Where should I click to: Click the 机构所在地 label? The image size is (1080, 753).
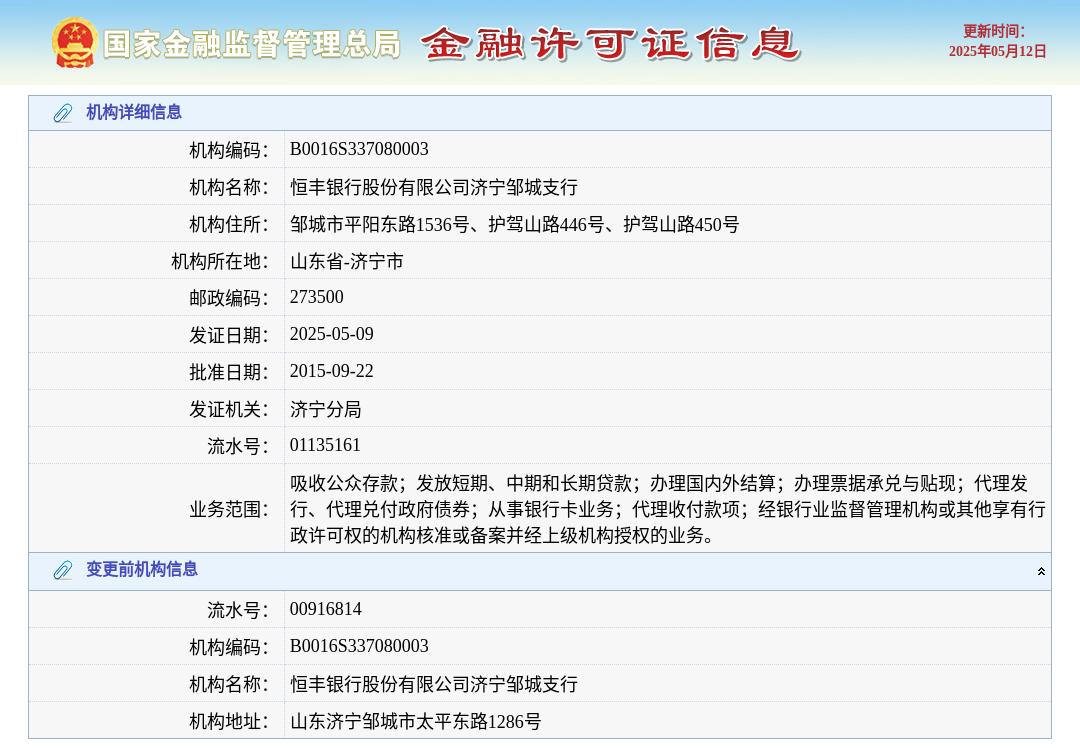[x=220, y=262]
